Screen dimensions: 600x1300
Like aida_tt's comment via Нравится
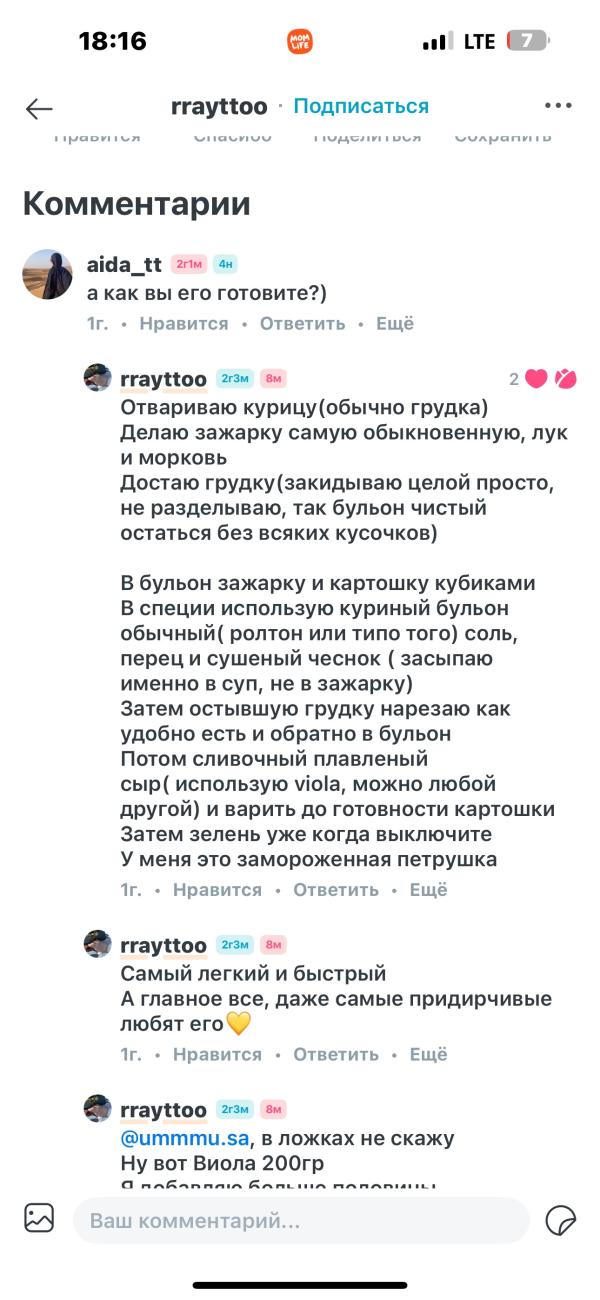click(x=183, y=323)
